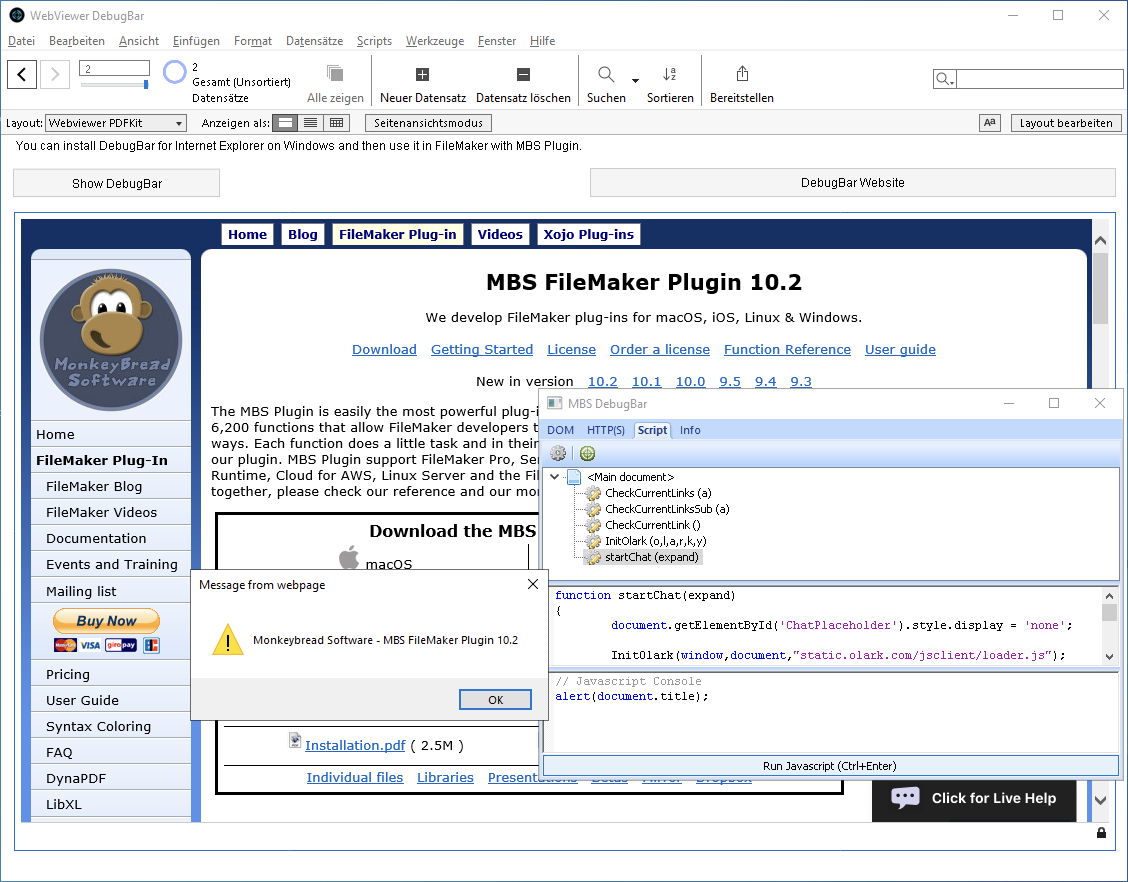
Task: Click the web page vertical scrollbar thumb
Action: (x=1101, y=288)
